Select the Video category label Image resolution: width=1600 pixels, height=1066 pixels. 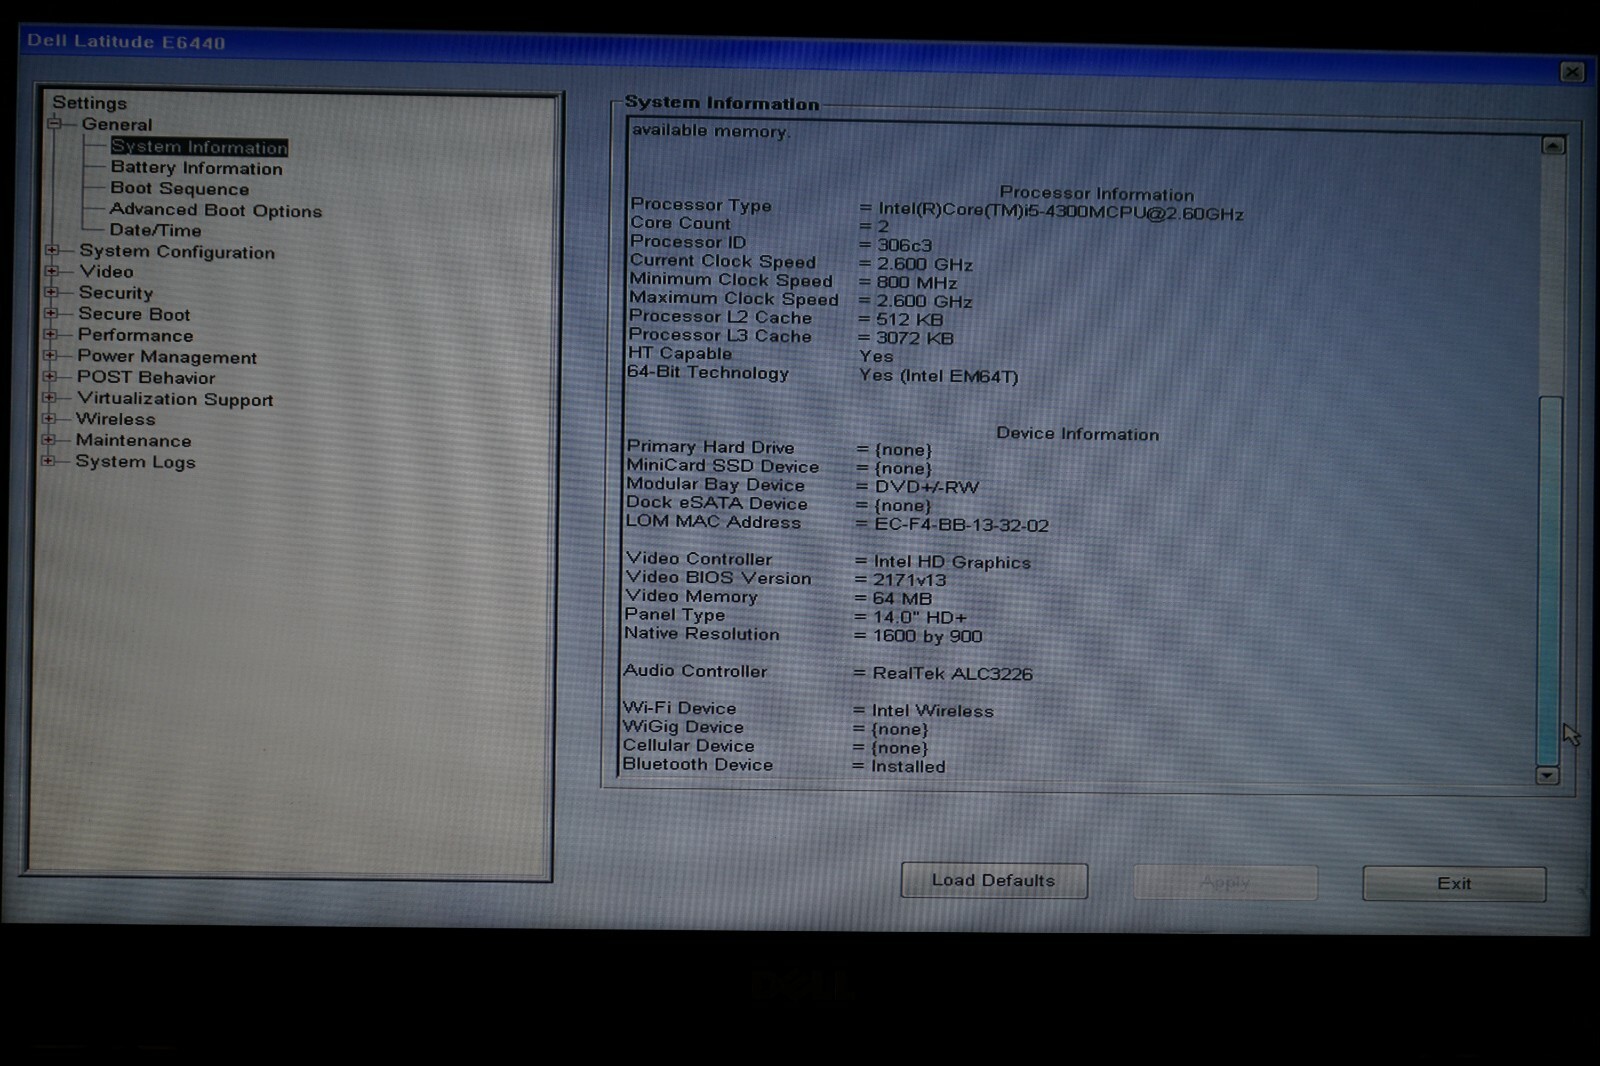coord(106,271)
